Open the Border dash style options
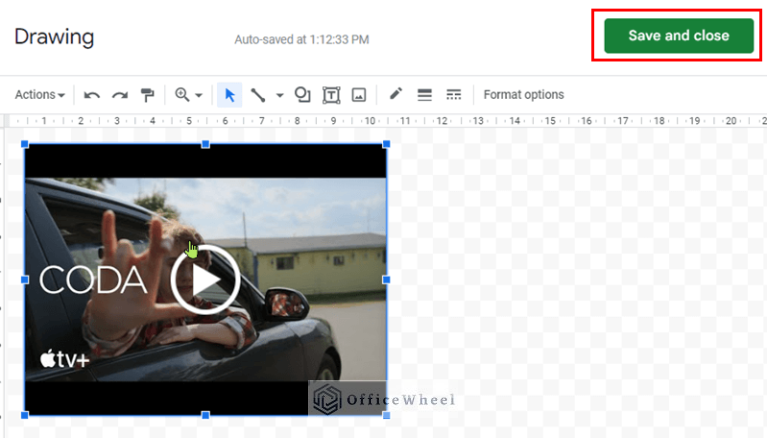 453,95
